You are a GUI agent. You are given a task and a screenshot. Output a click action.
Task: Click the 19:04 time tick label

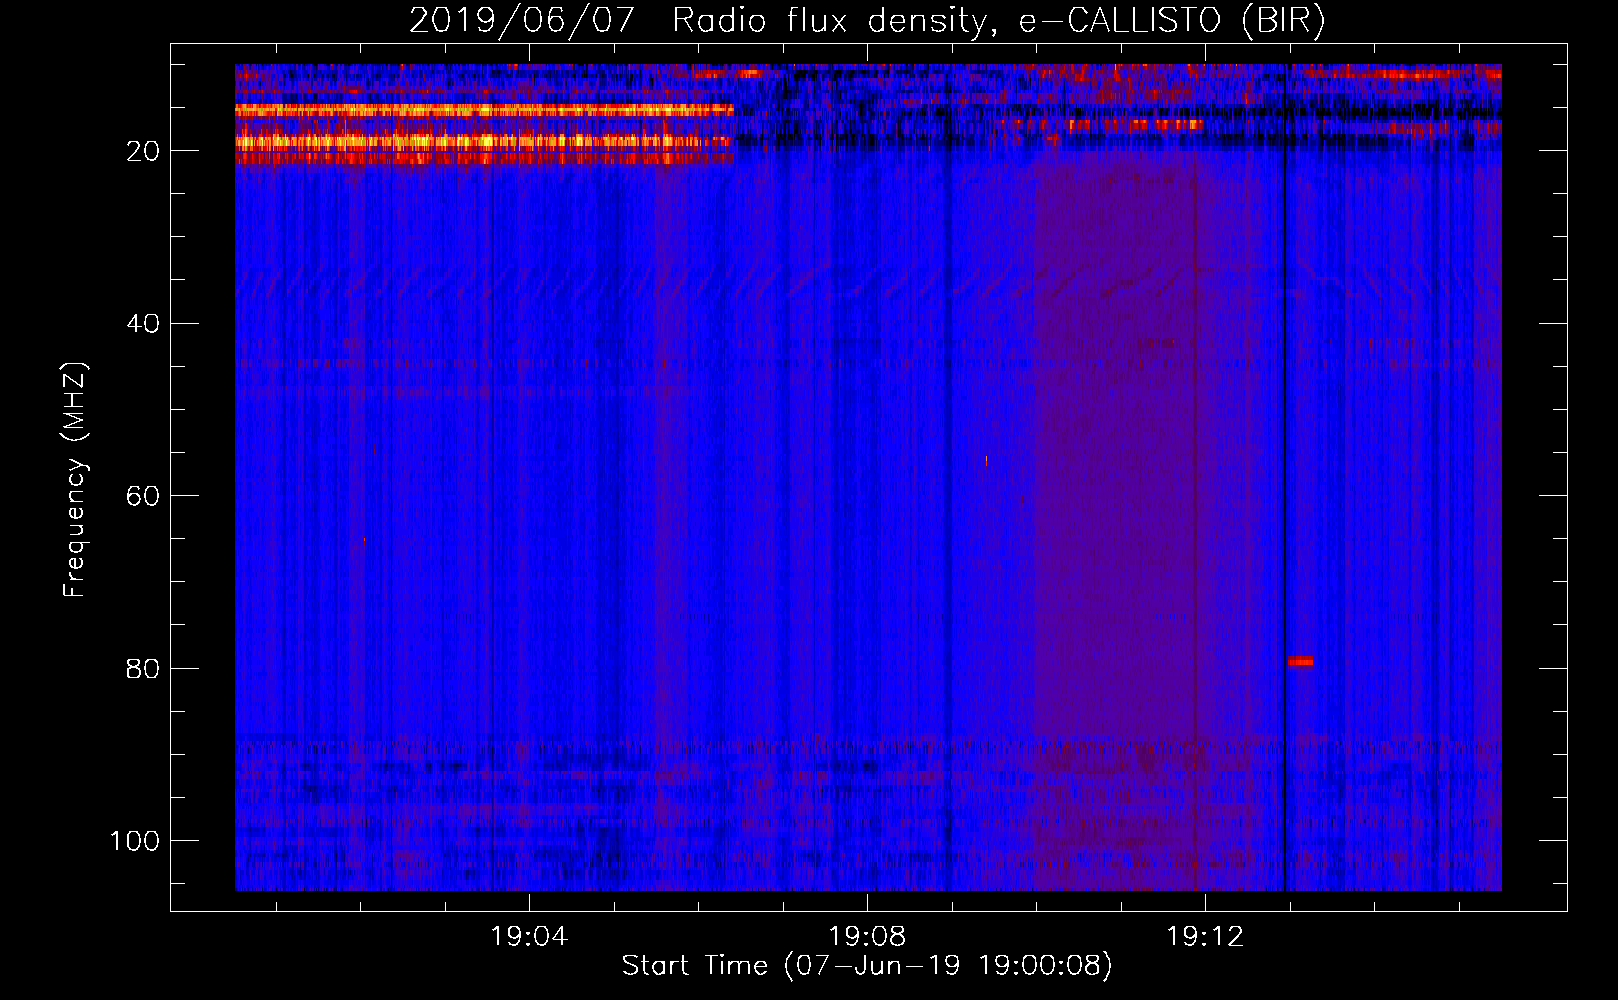point(529,937)
